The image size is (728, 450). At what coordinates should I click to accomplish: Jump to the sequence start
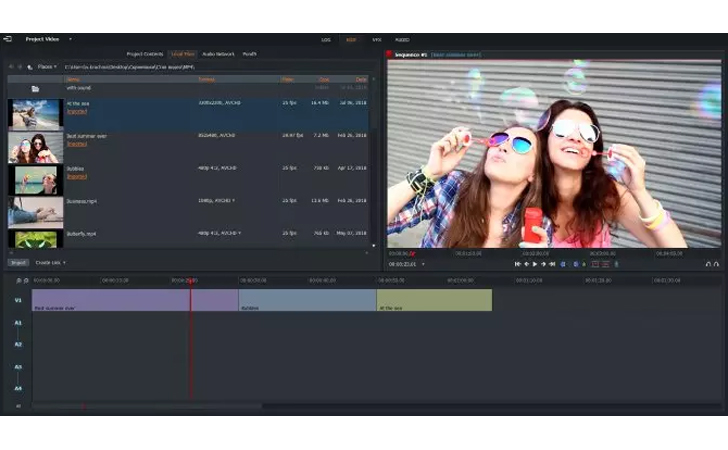517,264
